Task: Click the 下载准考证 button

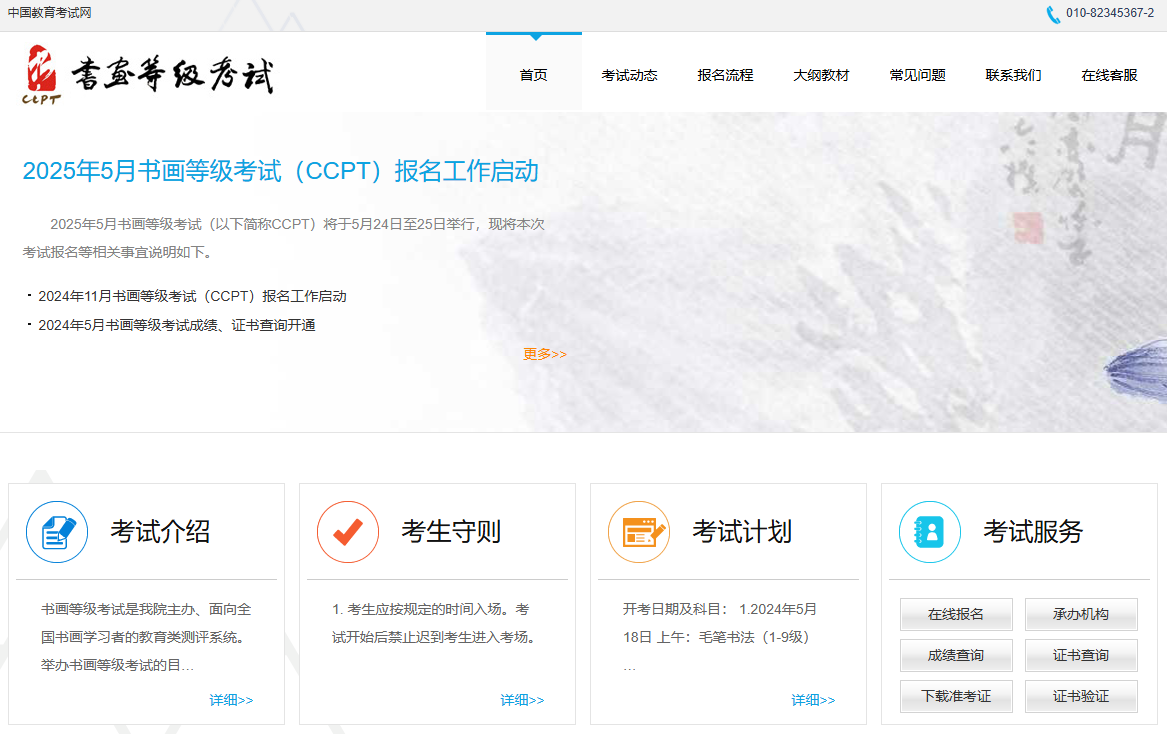Action: [x=956, y=696]
